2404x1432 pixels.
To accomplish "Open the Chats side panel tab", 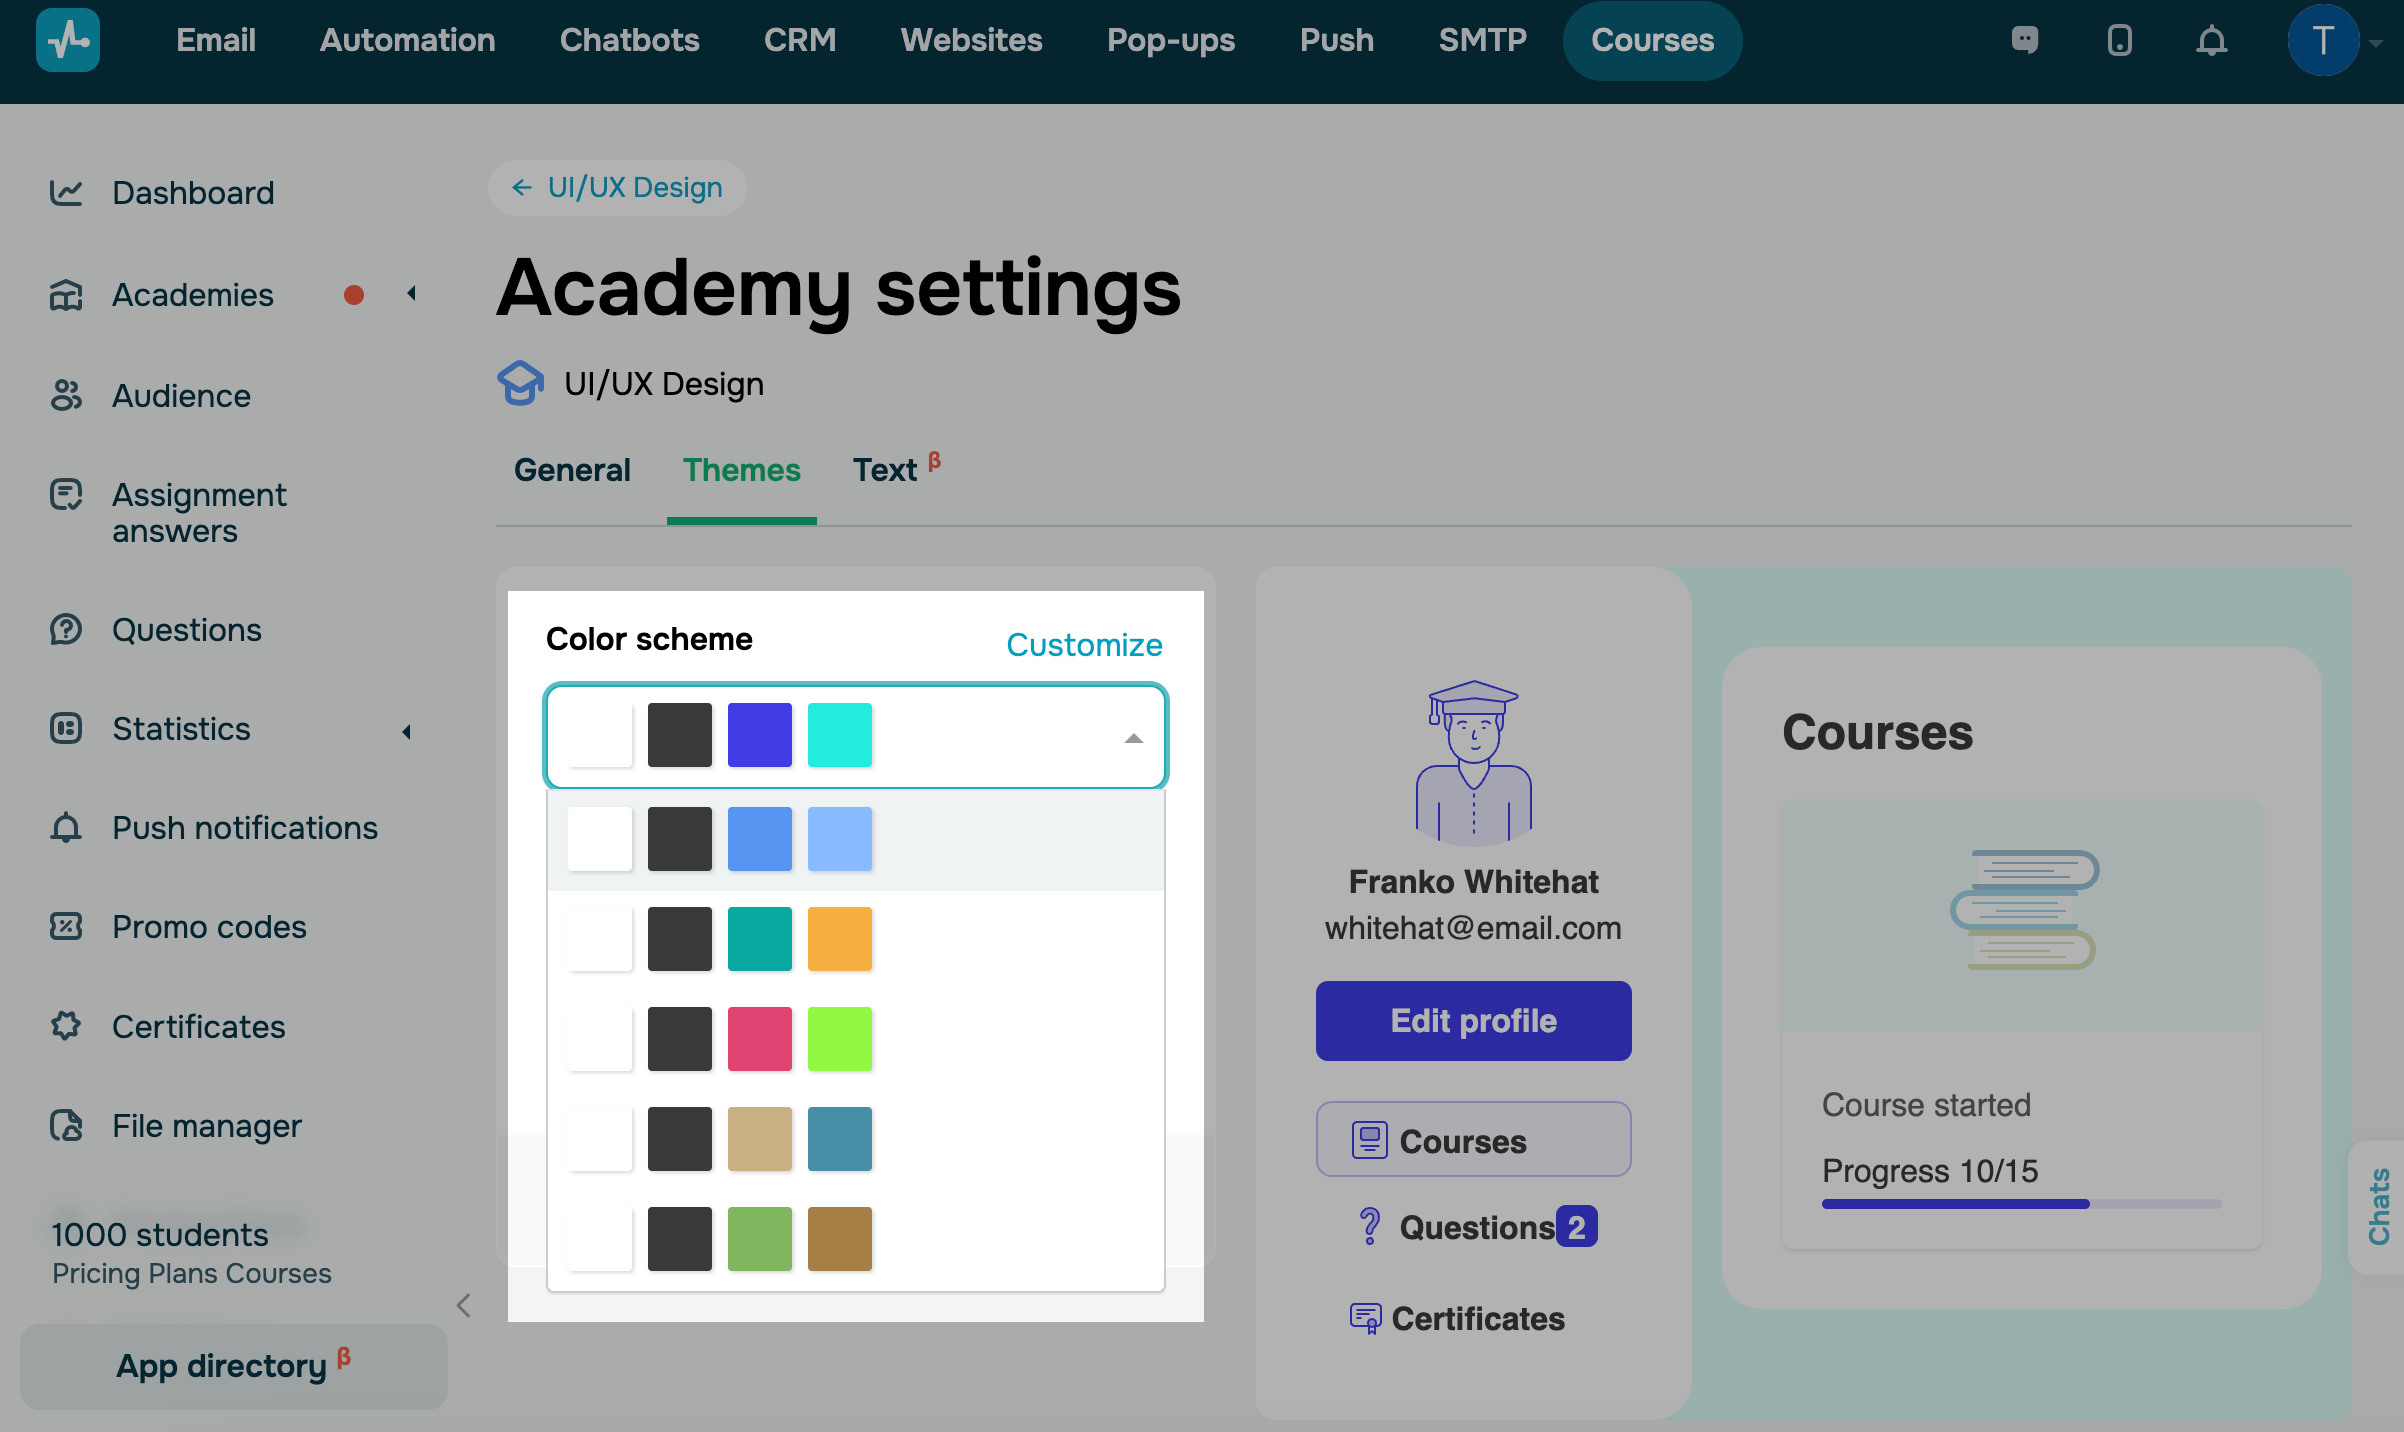I will coord(2379,1206).
